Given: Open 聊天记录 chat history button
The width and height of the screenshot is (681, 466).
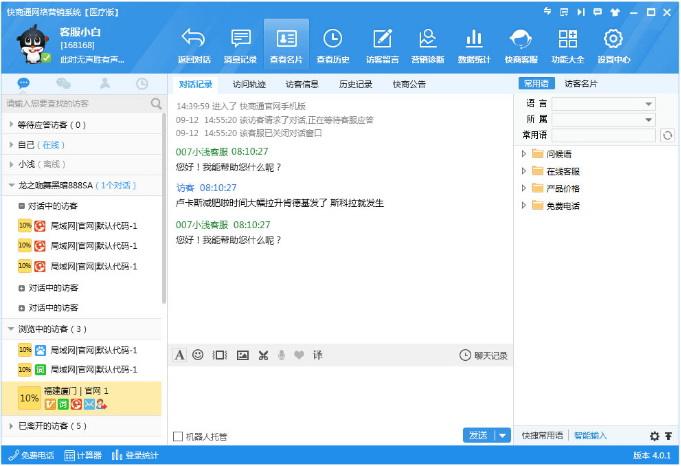Looking at the screenshot, I should pyautogui.click(x=484, y=355).
